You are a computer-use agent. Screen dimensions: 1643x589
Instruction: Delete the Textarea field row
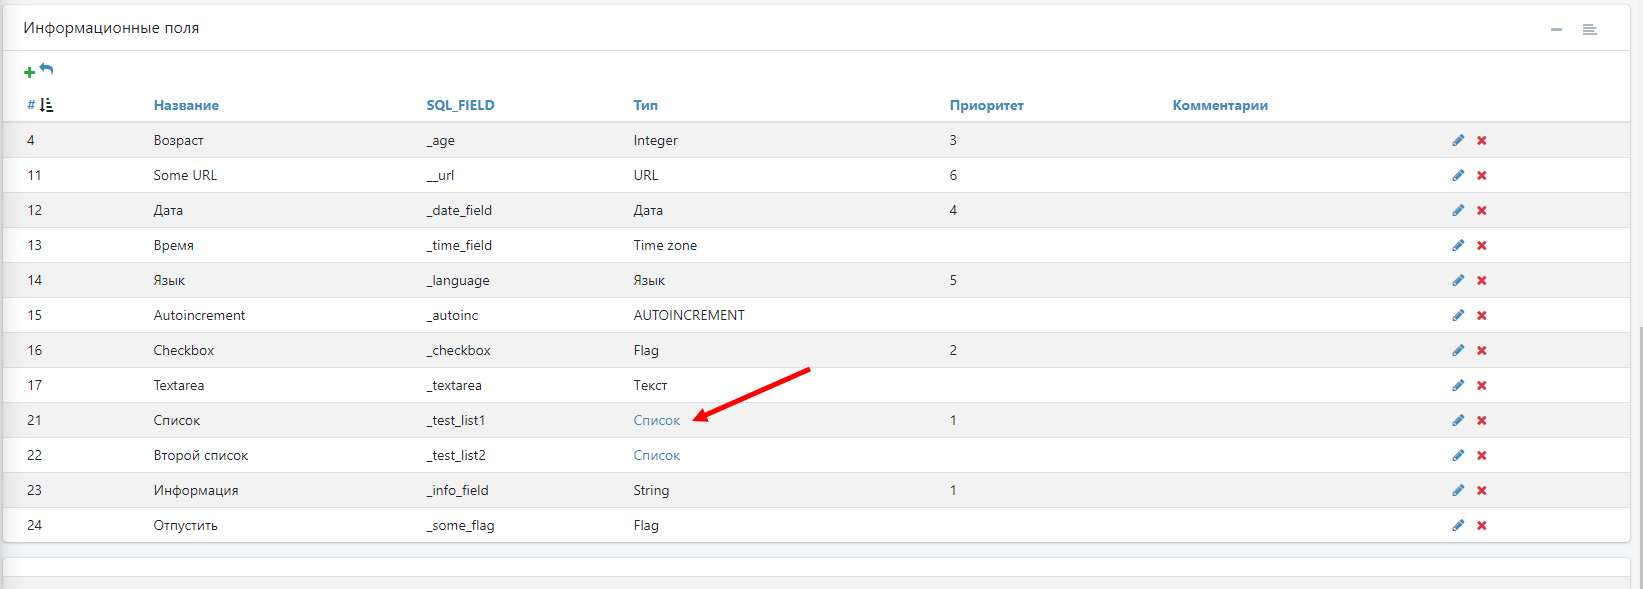point(1482,386)
